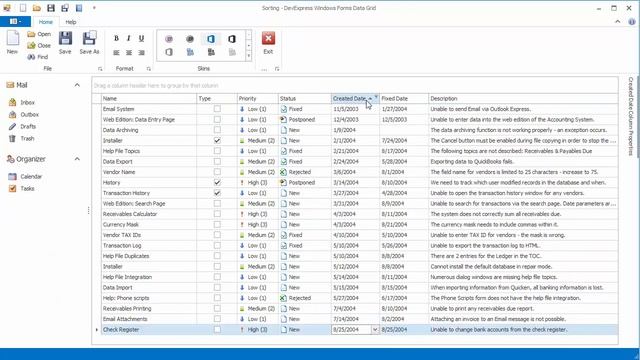
Task: Check Type checkbox for Data Archiving row
Action: point(217,130)
